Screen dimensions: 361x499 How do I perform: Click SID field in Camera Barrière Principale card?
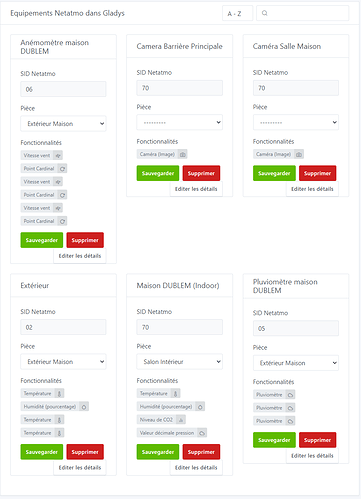click(x=179, y=88)
